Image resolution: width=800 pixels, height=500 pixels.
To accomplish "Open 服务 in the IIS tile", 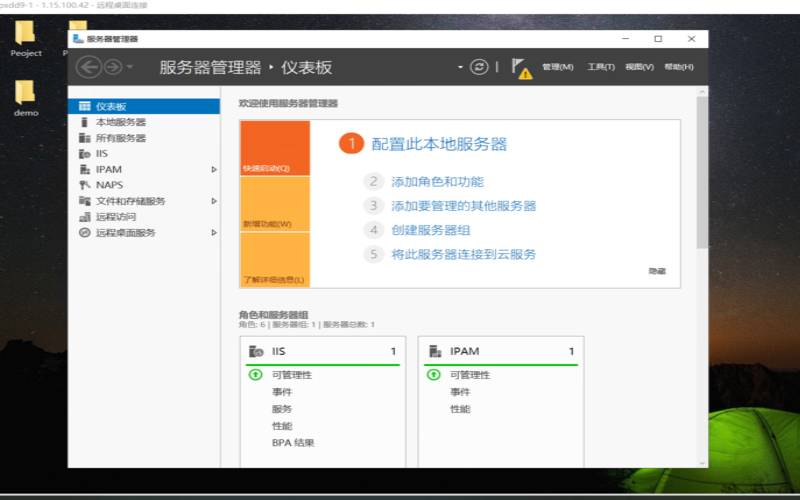I will (282, 409).
